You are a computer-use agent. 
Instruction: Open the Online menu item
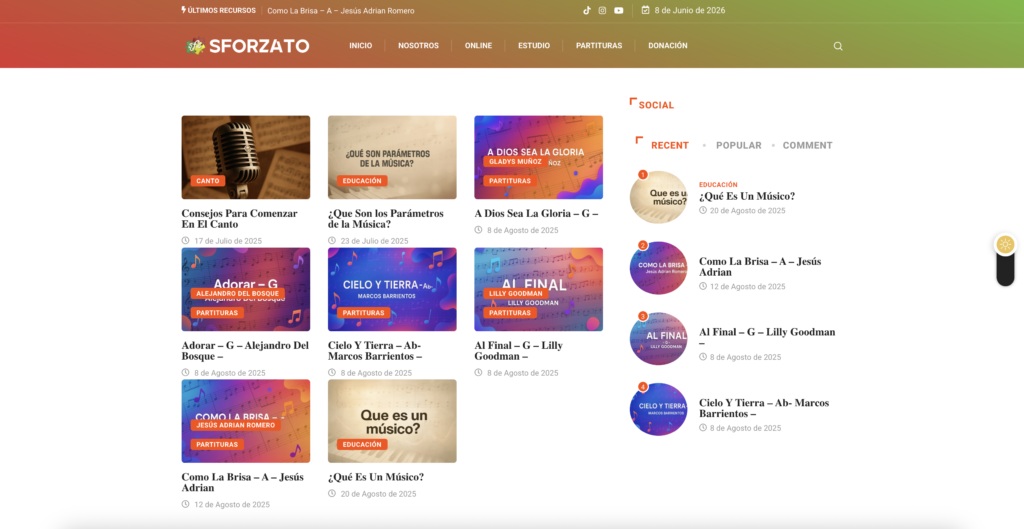click(x=478, y=46)
